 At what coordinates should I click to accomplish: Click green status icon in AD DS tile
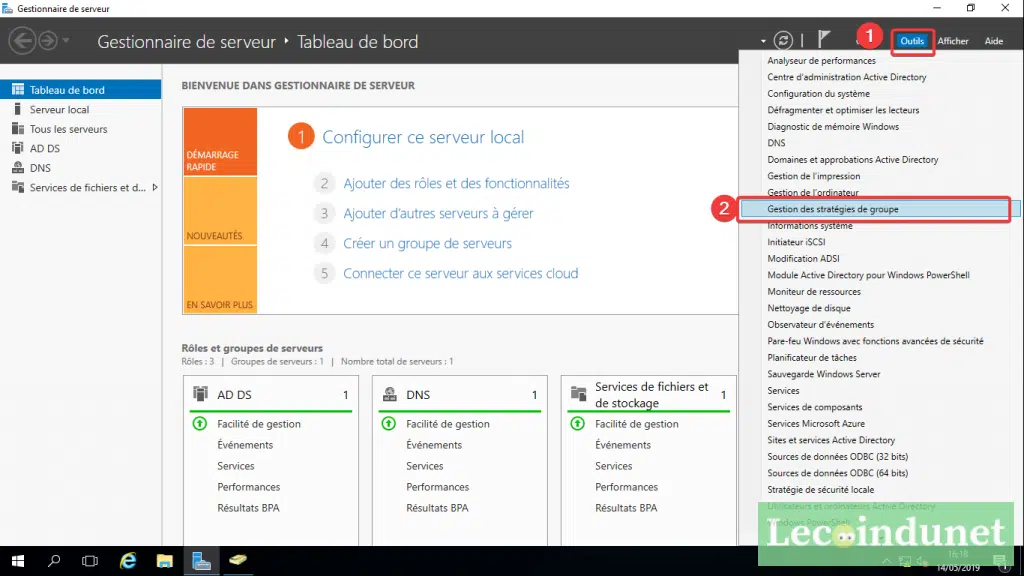click(200, 424)
